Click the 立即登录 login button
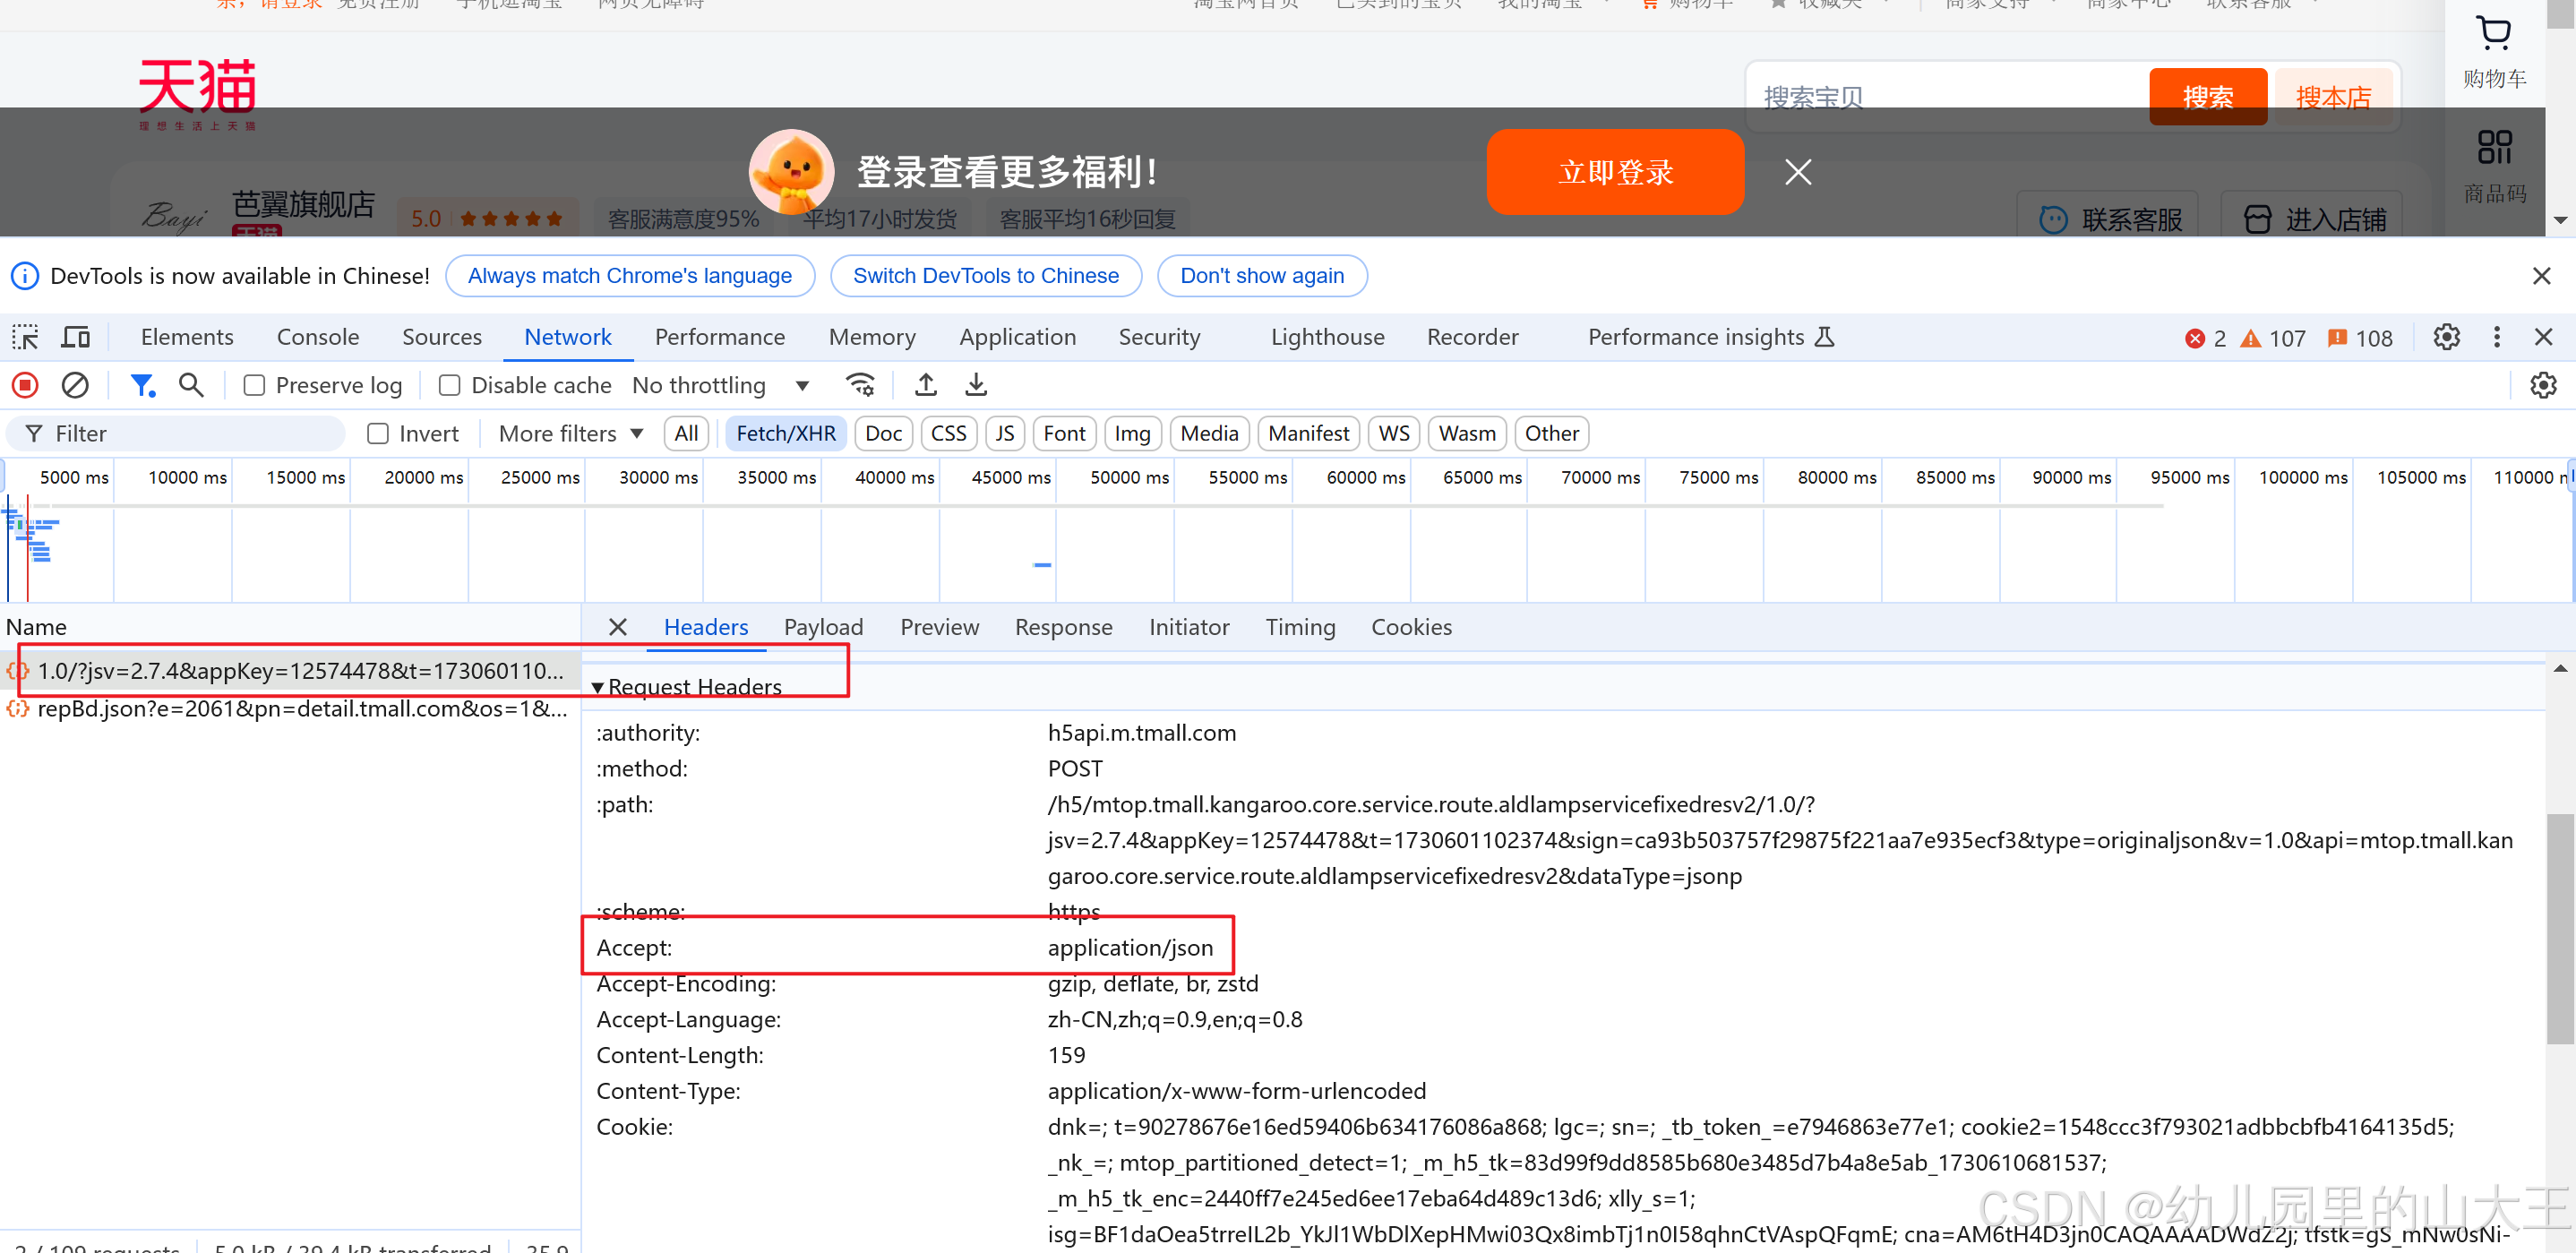This screenshot has height=1253, width=2576. [1615, 171]
